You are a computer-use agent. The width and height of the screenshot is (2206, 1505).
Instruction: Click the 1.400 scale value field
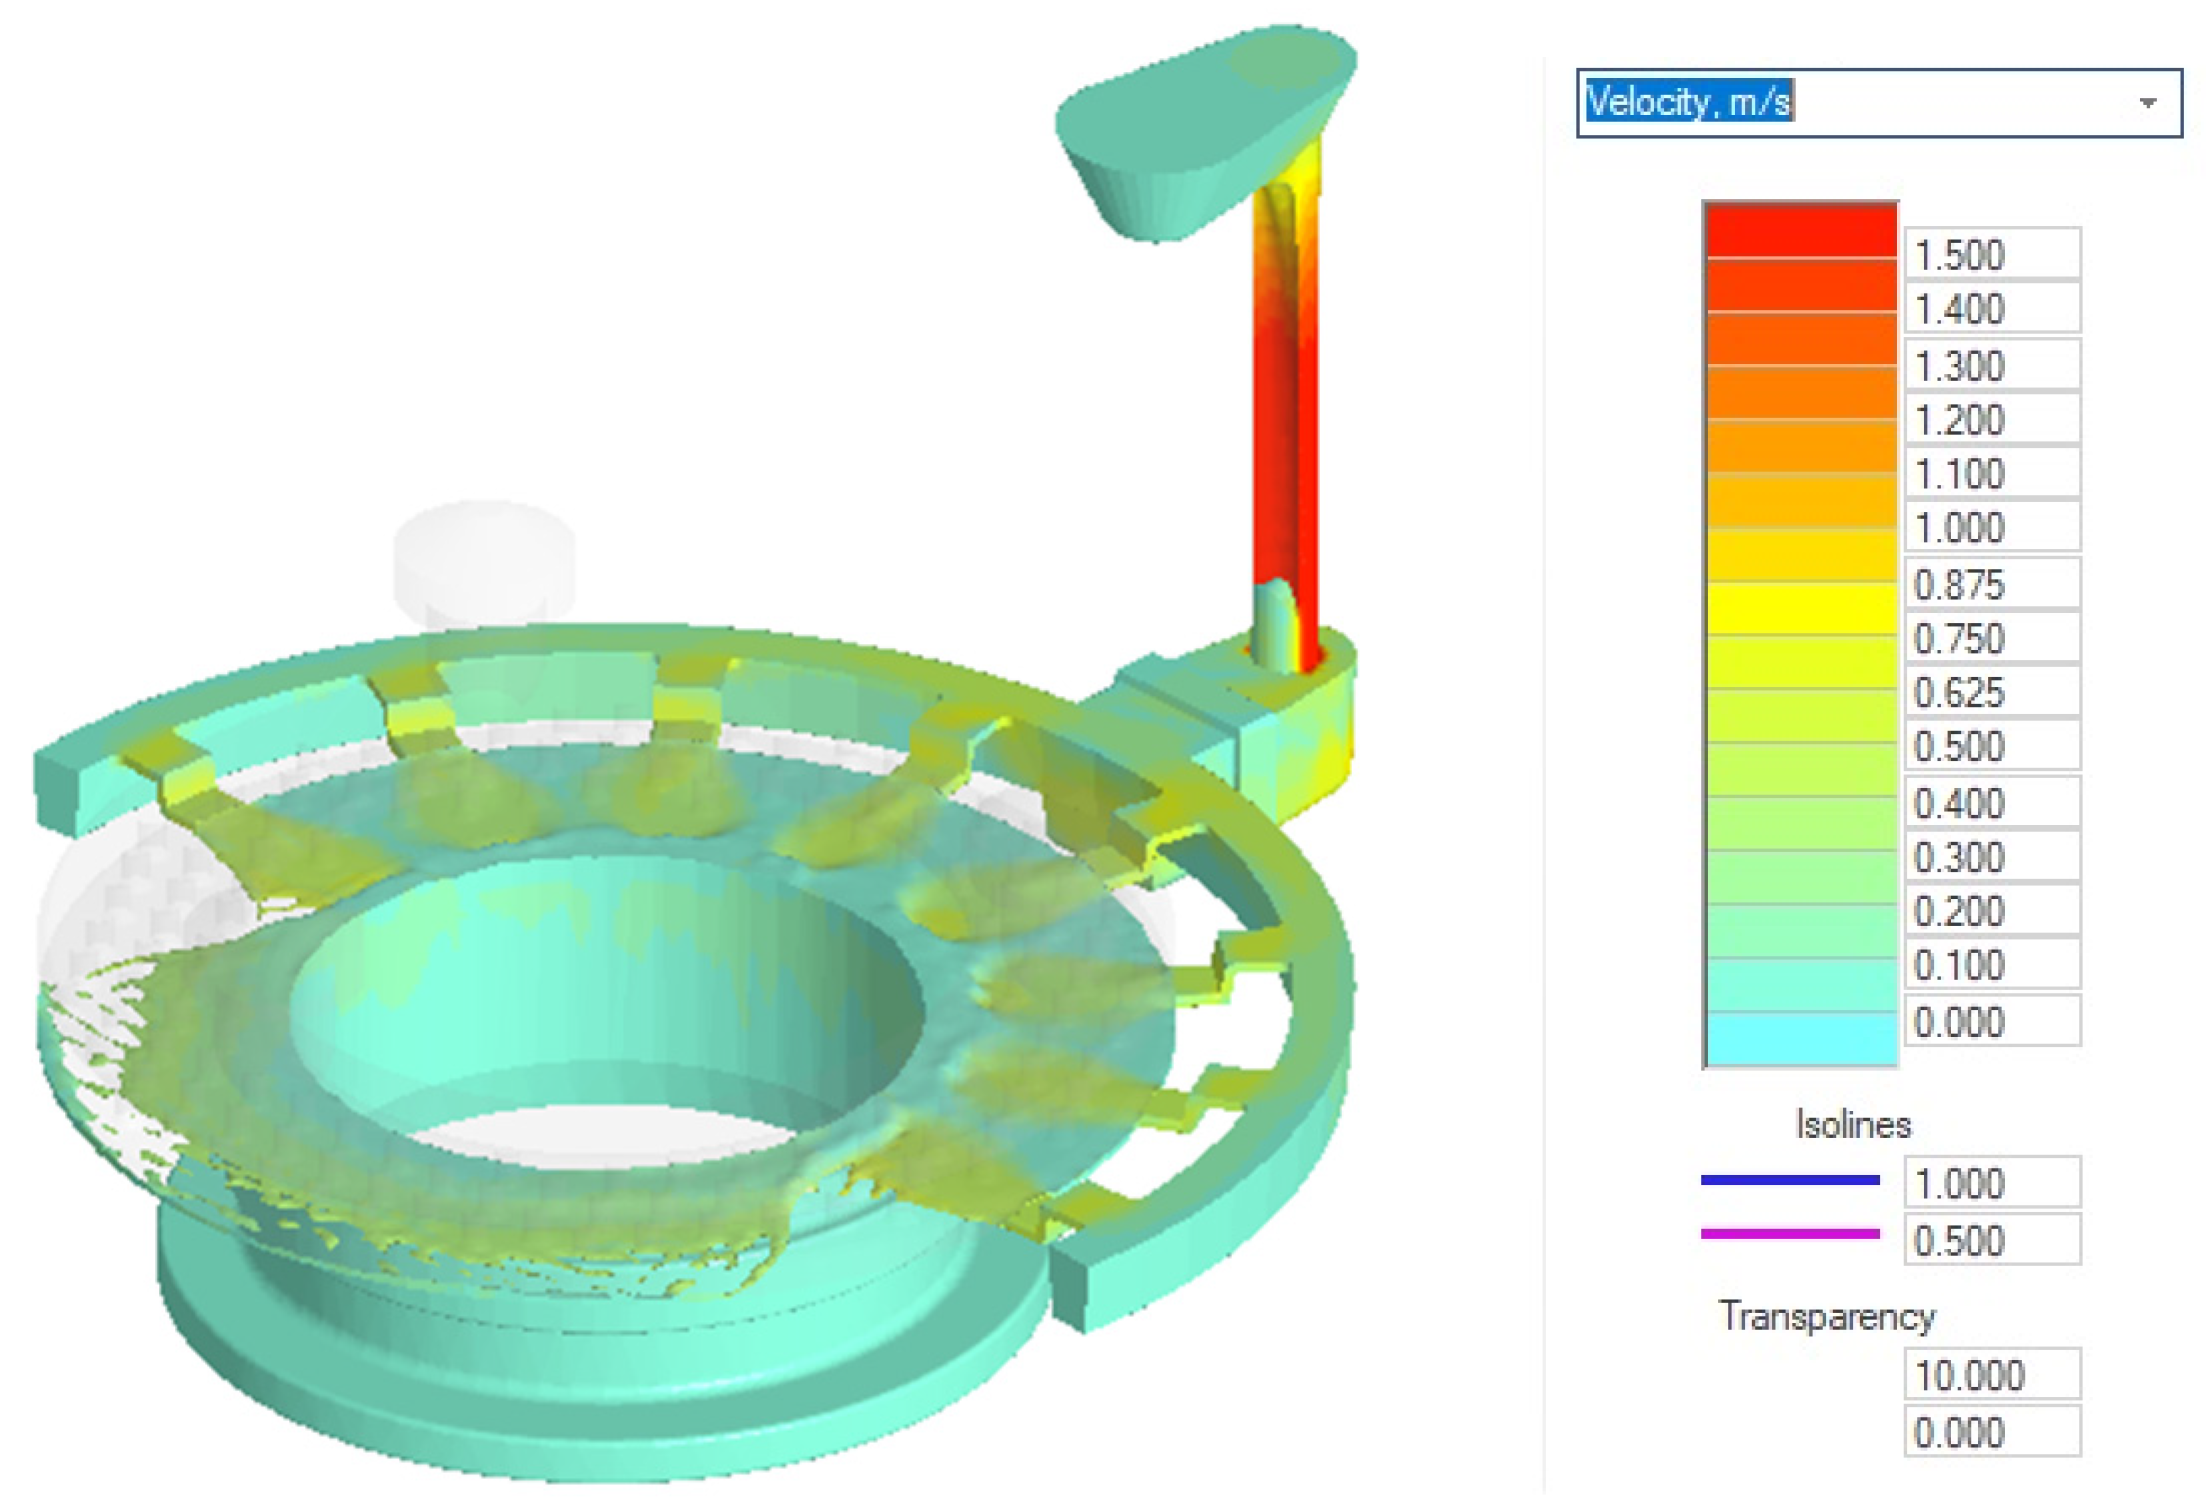click(x=1991, y=309)
